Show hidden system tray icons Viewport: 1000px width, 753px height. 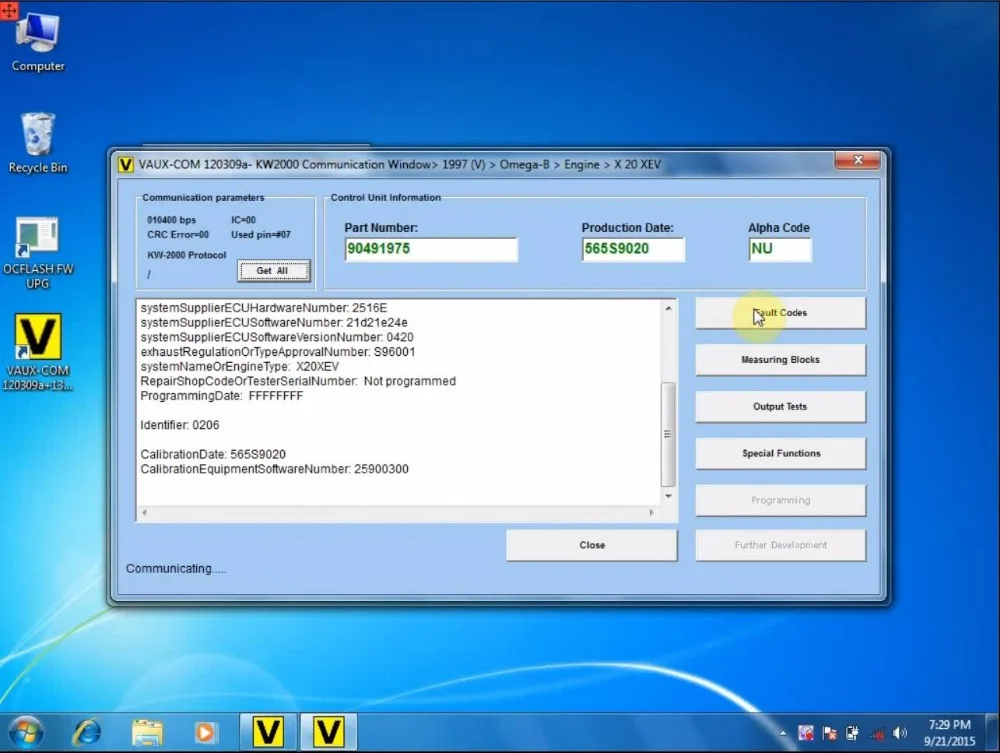coord(783,733)
